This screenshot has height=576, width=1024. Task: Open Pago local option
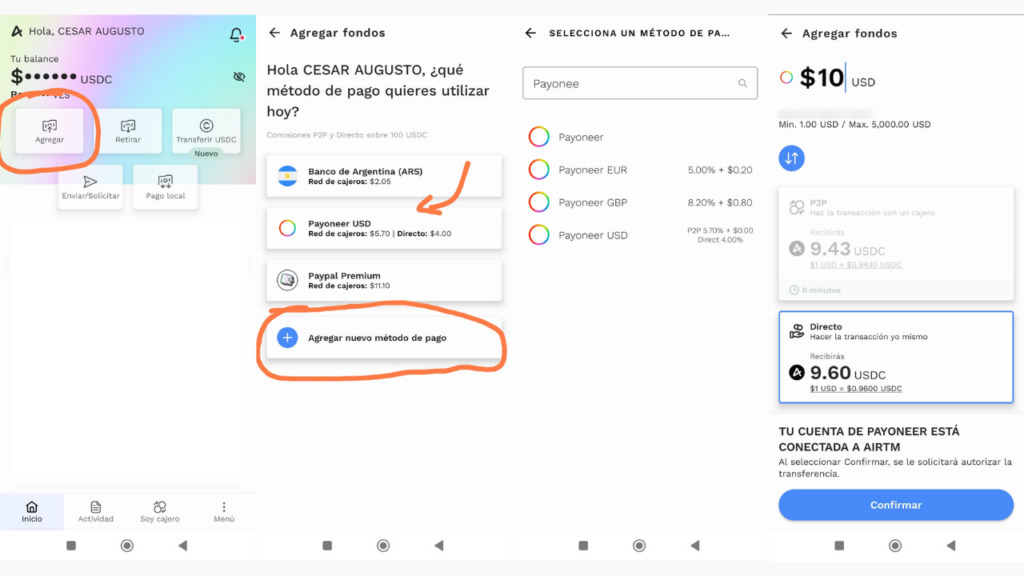[166, 182]
